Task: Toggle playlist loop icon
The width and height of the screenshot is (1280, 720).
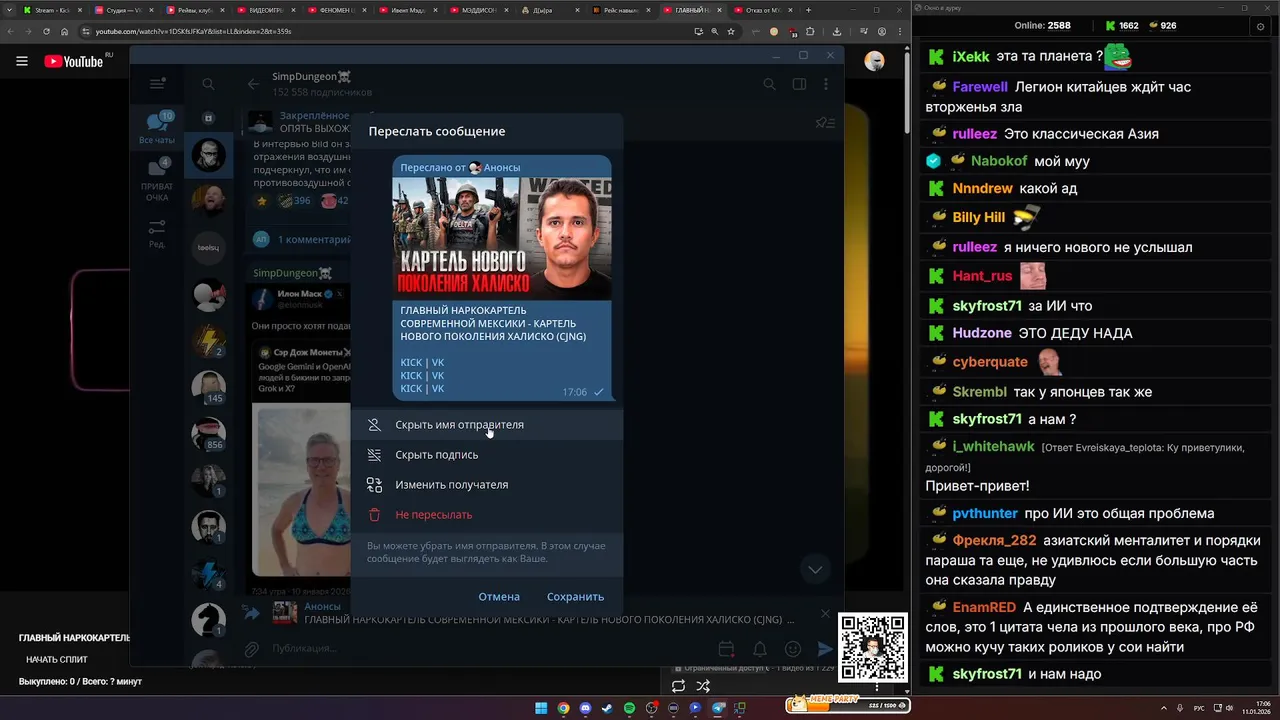Action: [x=678, y=686]
